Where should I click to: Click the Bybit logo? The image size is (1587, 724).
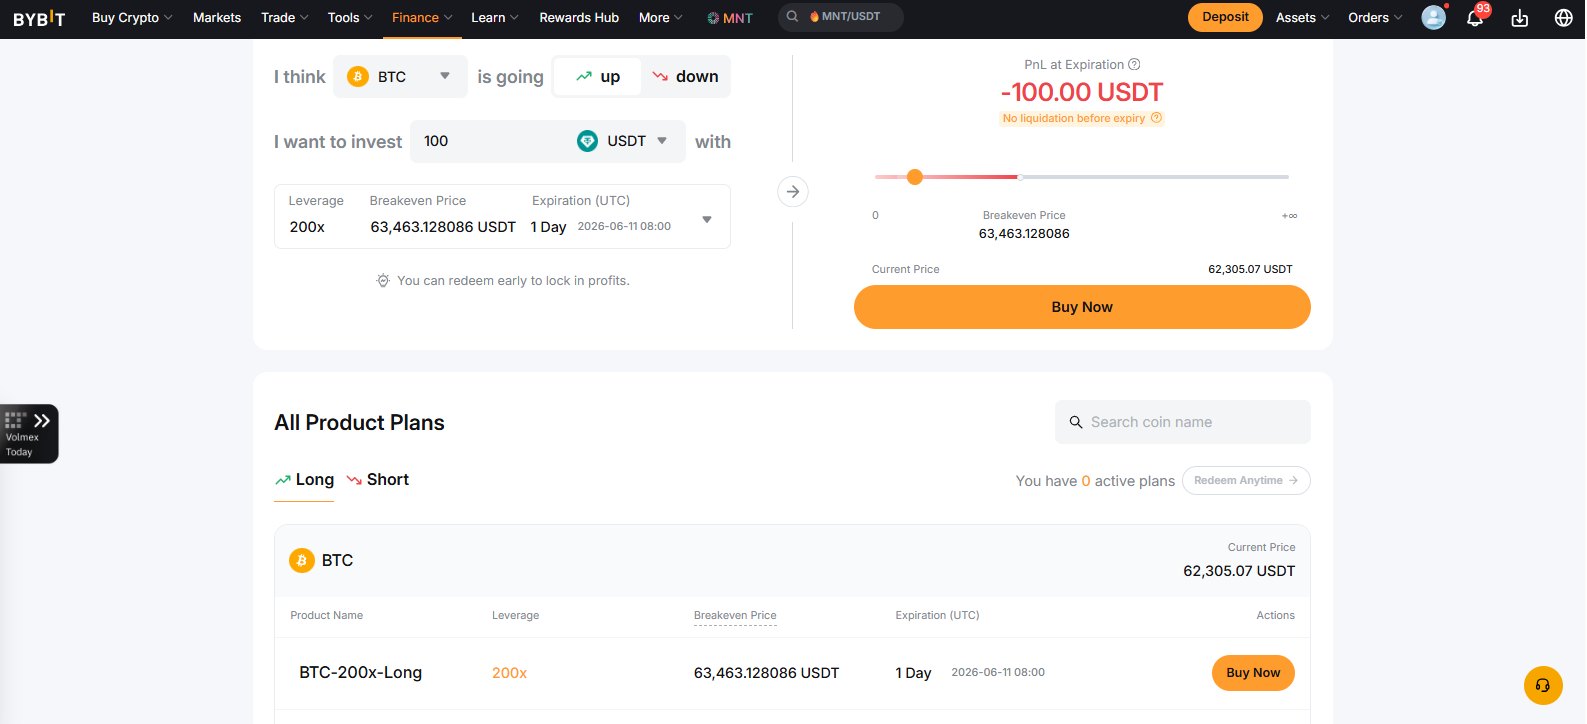[x=39, y=18]
